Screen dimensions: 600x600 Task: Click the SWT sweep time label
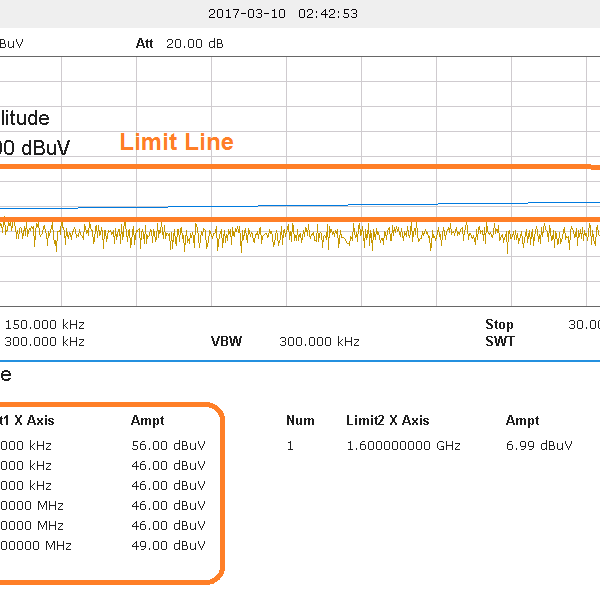pos(499,341)
